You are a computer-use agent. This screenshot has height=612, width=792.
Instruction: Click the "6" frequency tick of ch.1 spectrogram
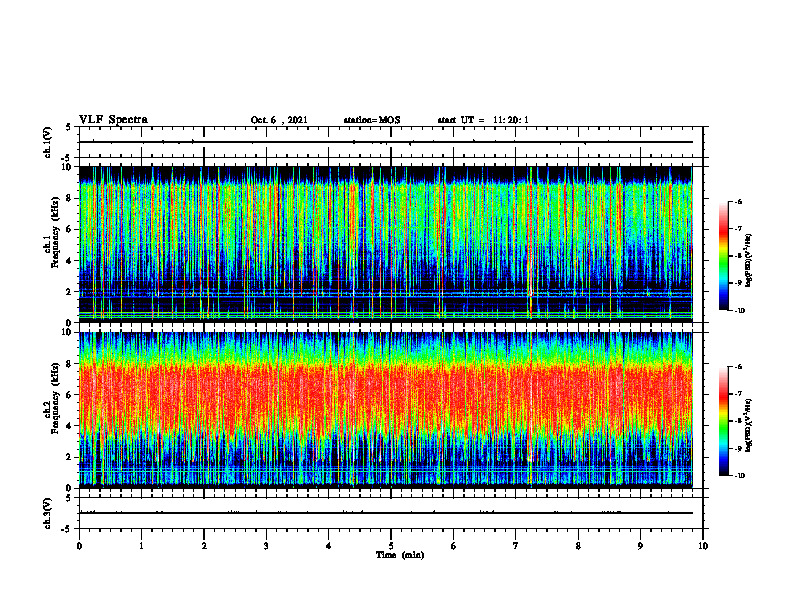(x=70, y=229)
